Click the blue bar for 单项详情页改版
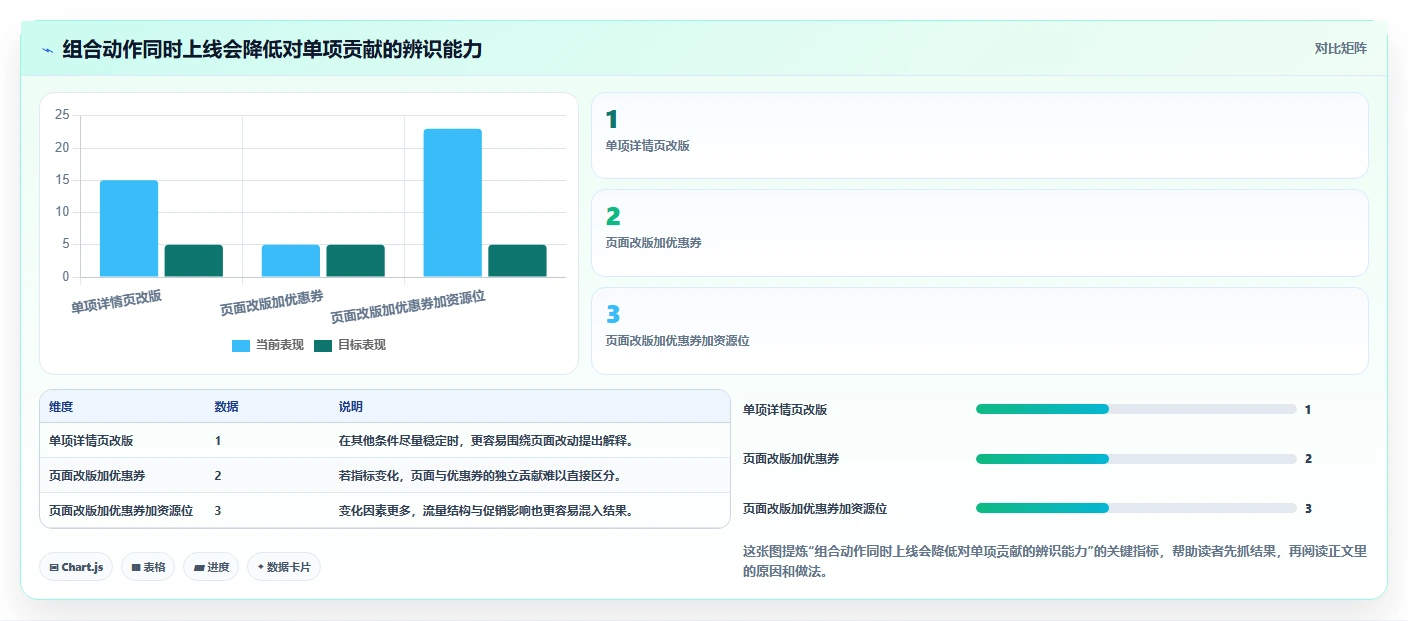This screenshot has height=621, width=1408. [x=129, y=228]
